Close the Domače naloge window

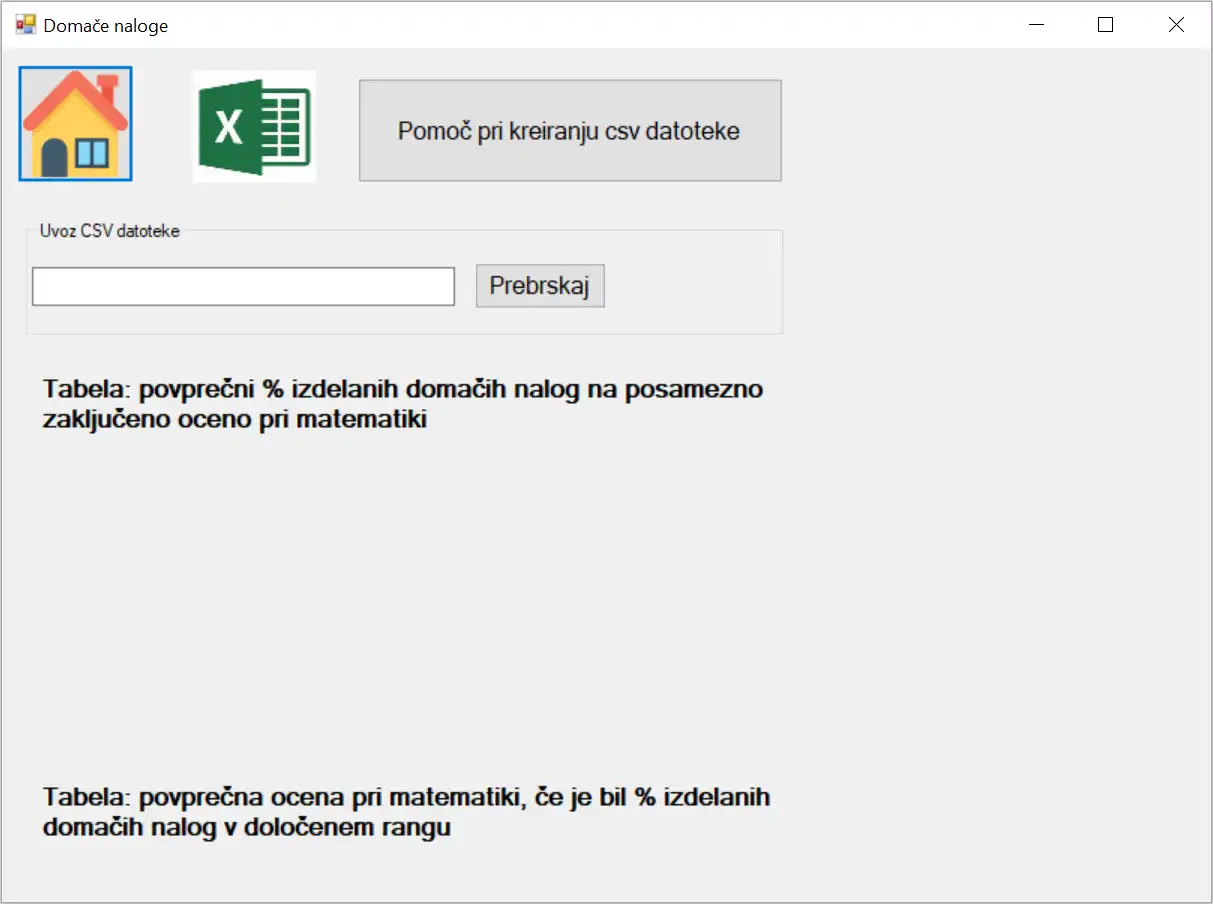point(1176,25)
